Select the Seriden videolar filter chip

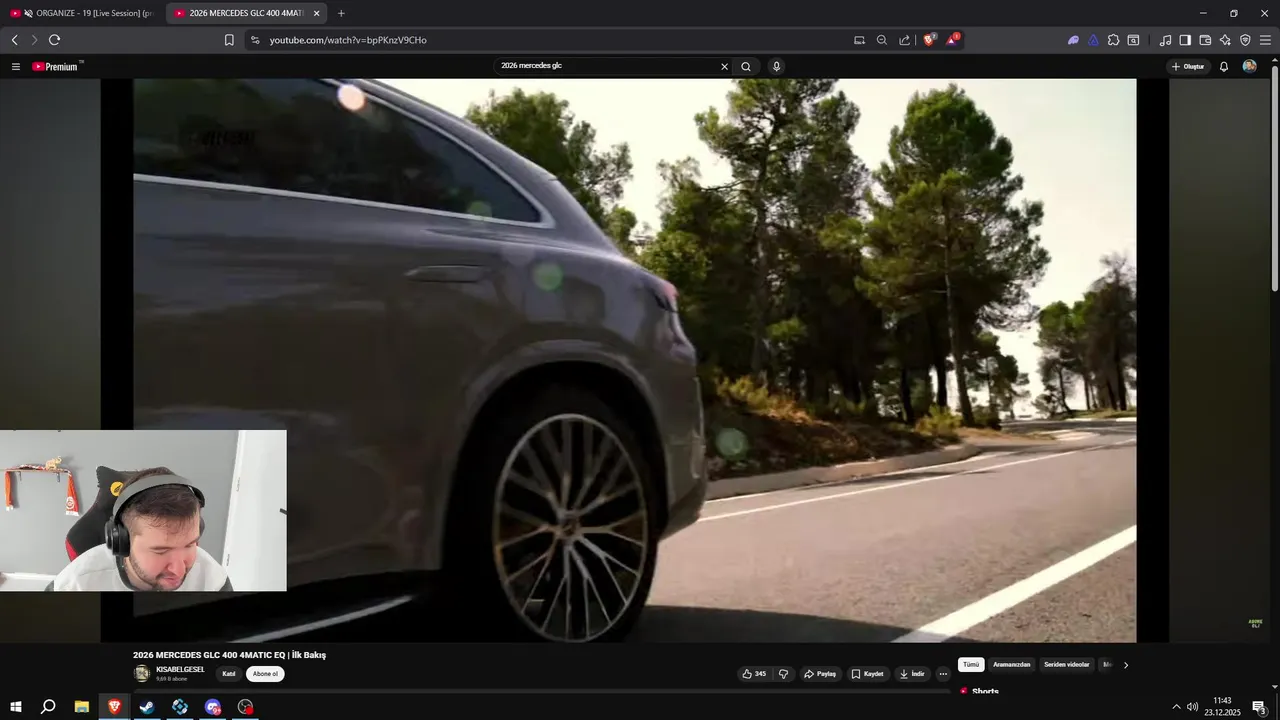click(1067, 665)
